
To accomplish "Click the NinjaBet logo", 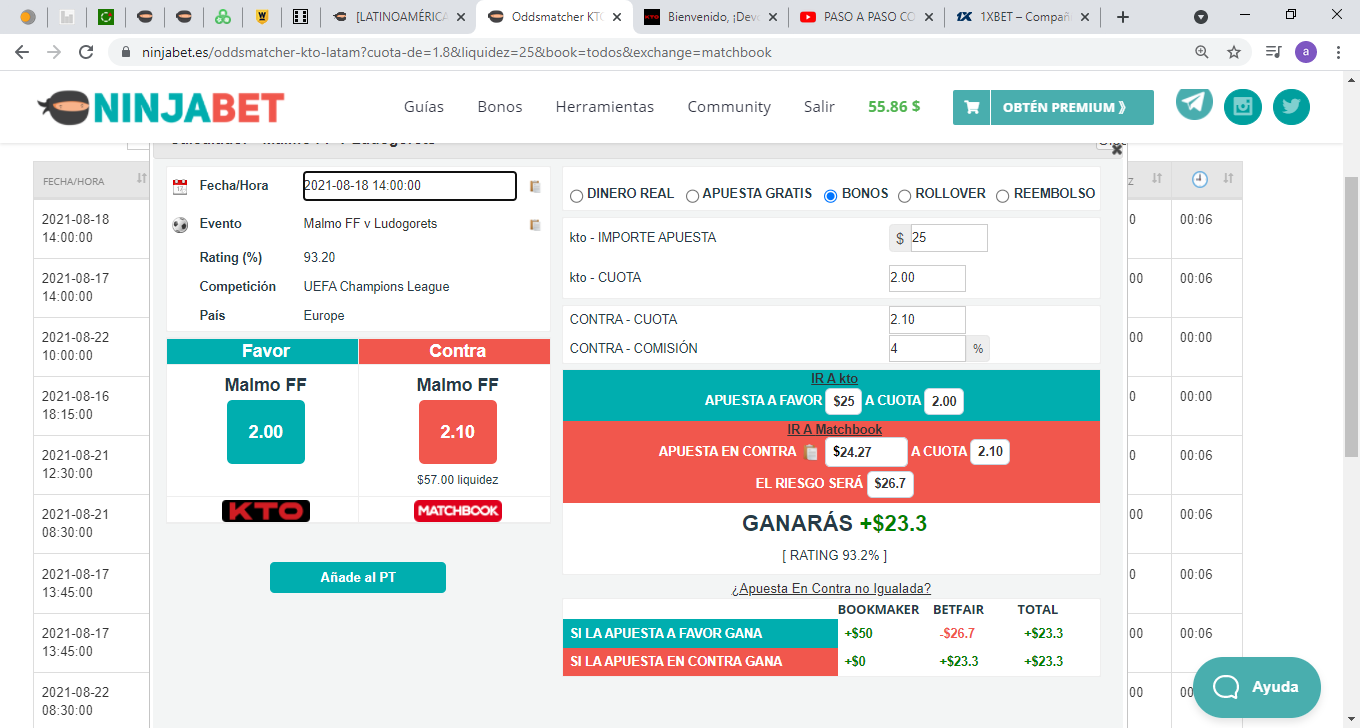I will (161, 107).
